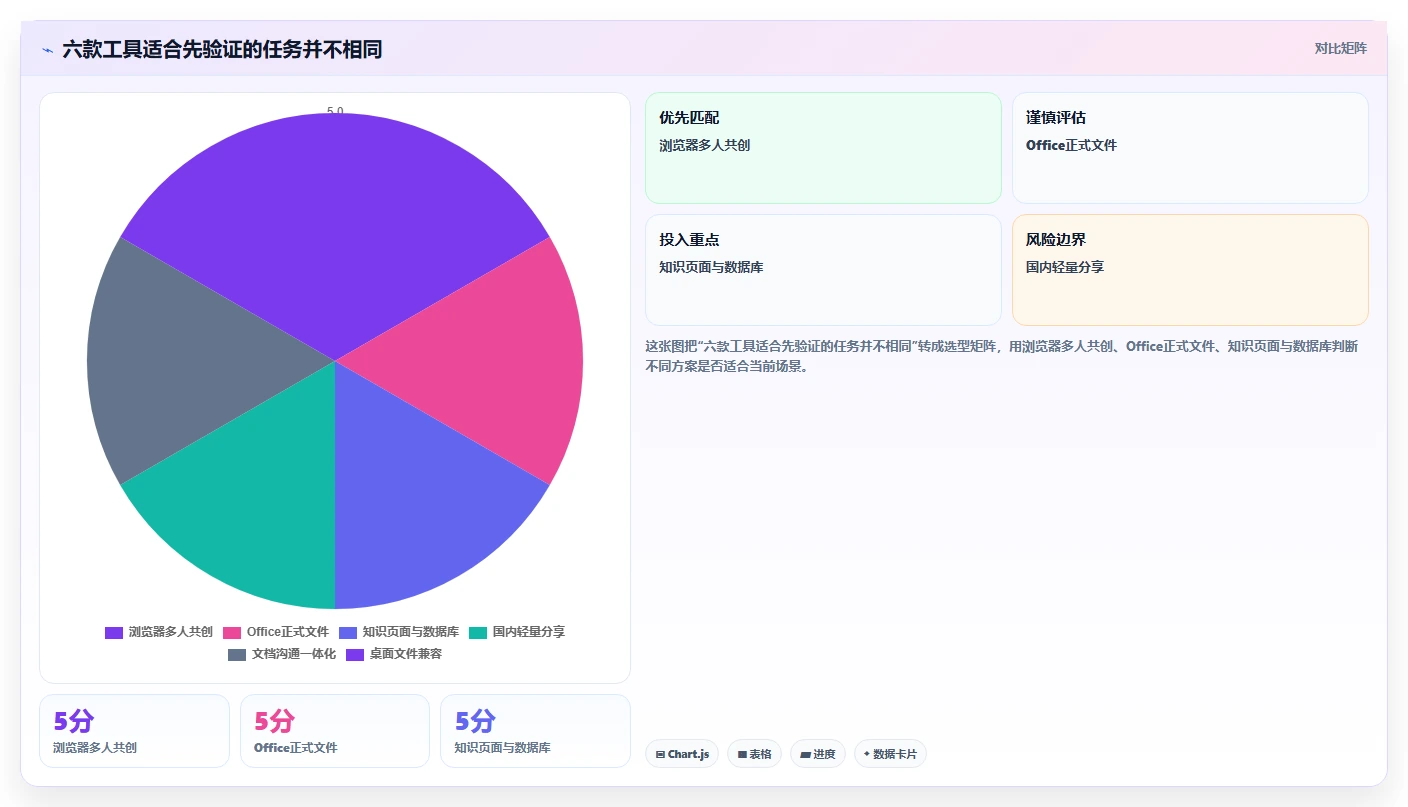The width and height of the screenshot is (1408, 807).
Task: Click the 表格 tag chip
Action: pyautogui.click(x=754, y=754)
